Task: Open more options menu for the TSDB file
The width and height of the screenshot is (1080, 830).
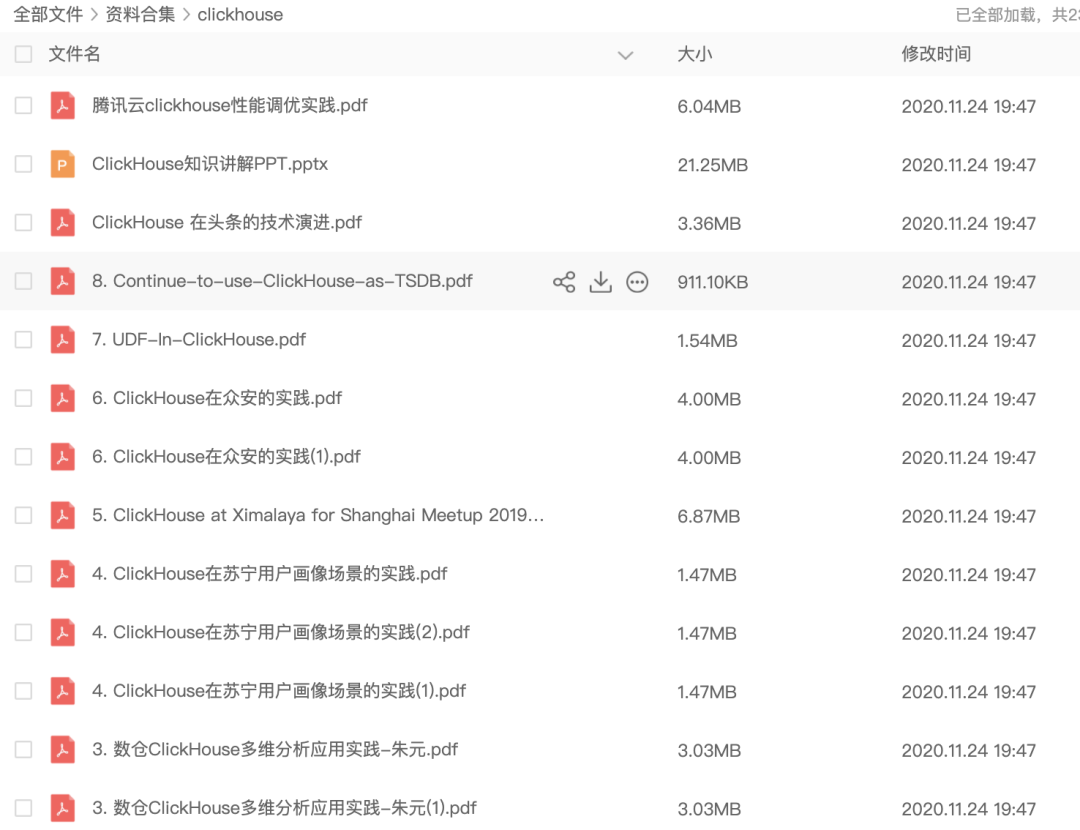Action: point(637,281)
